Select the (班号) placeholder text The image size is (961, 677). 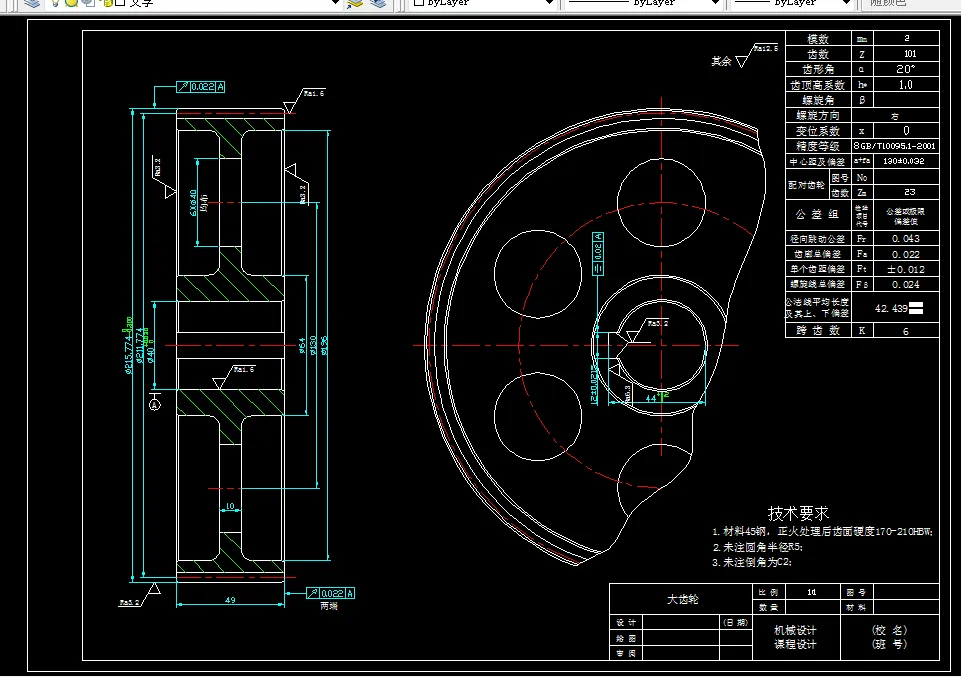point(889,644)
